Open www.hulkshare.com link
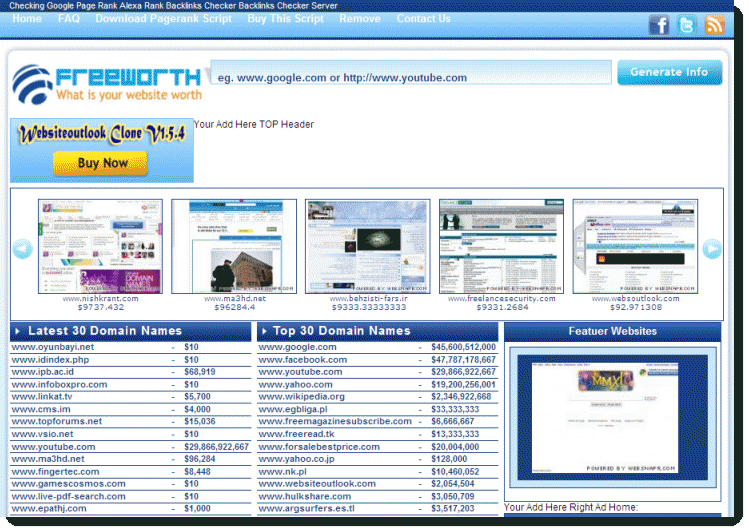The height and width of the screenshot is (532, 749). 304,497
